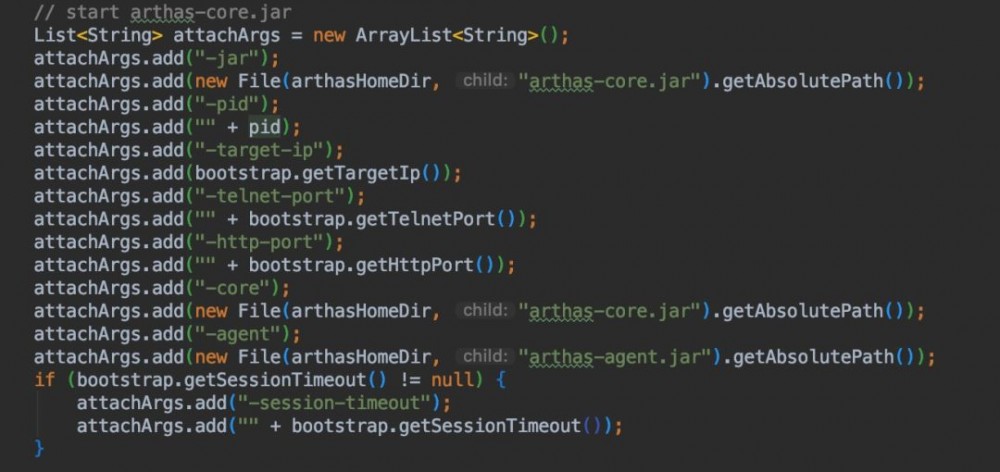Click the "child:" hint before "arthas-agent.jar"

(x=485, y=357)
